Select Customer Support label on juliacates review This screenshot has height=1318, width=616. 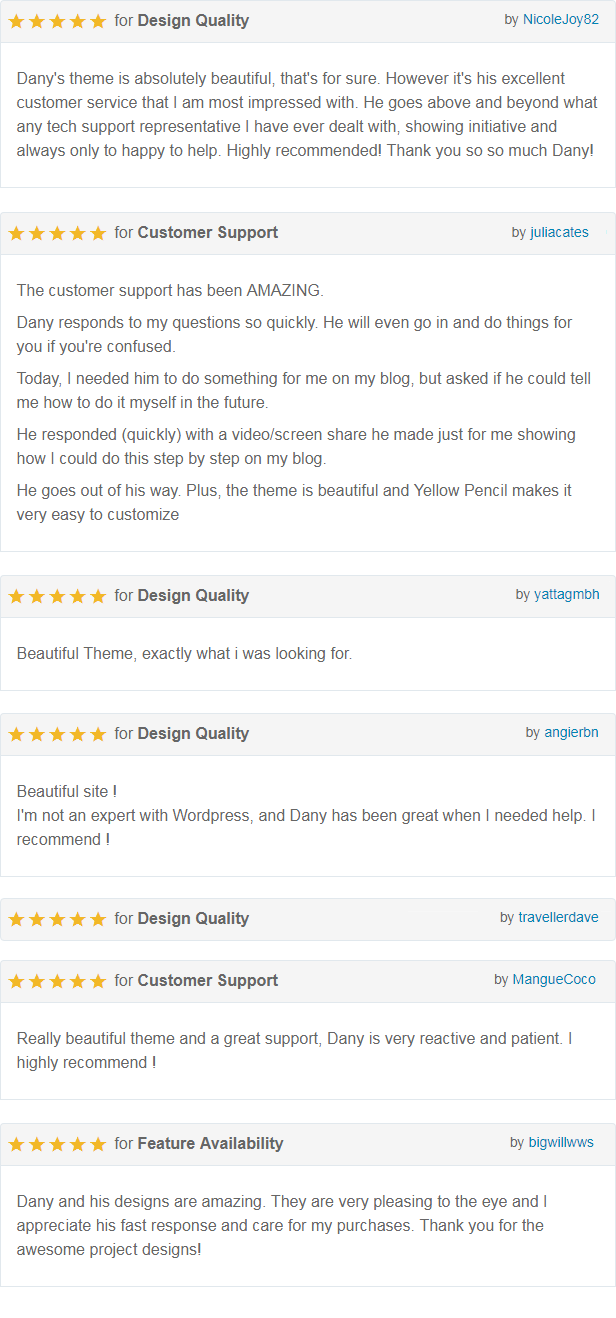pyautogui.click(x=208, y=232)
